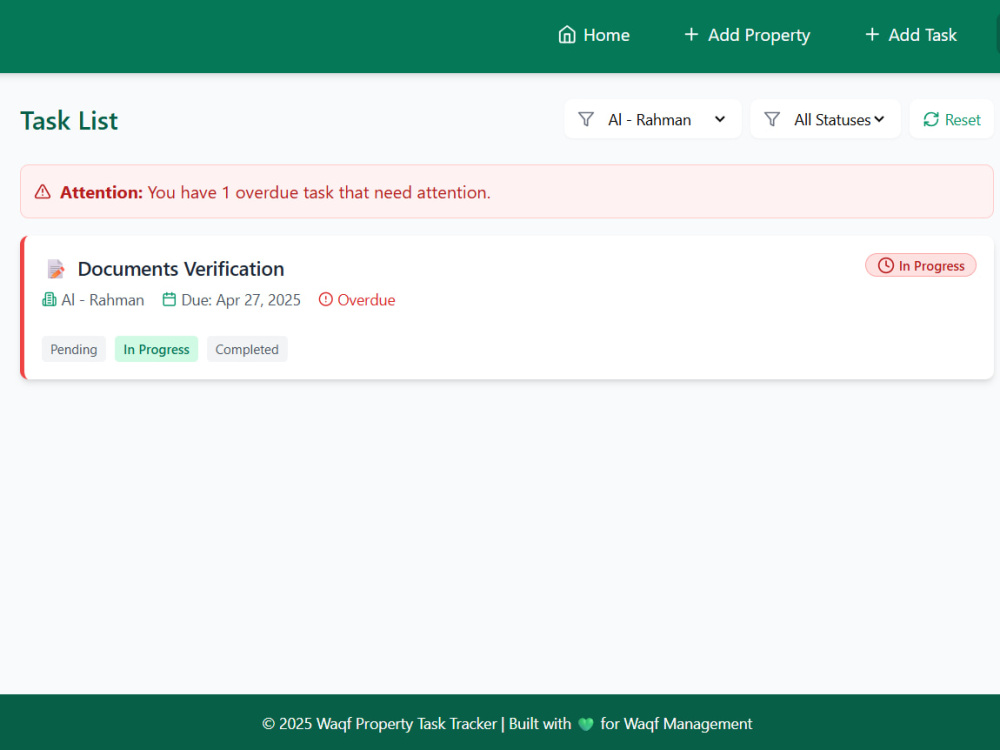Click the warning triangle icon in alert
Screen dimensions: 1000x750
[43, 192]
